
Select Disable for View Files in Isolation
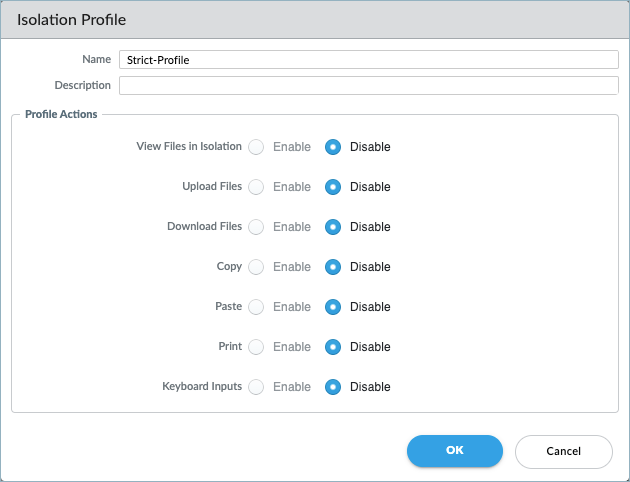pyautogui.click(x=334, y=147)
